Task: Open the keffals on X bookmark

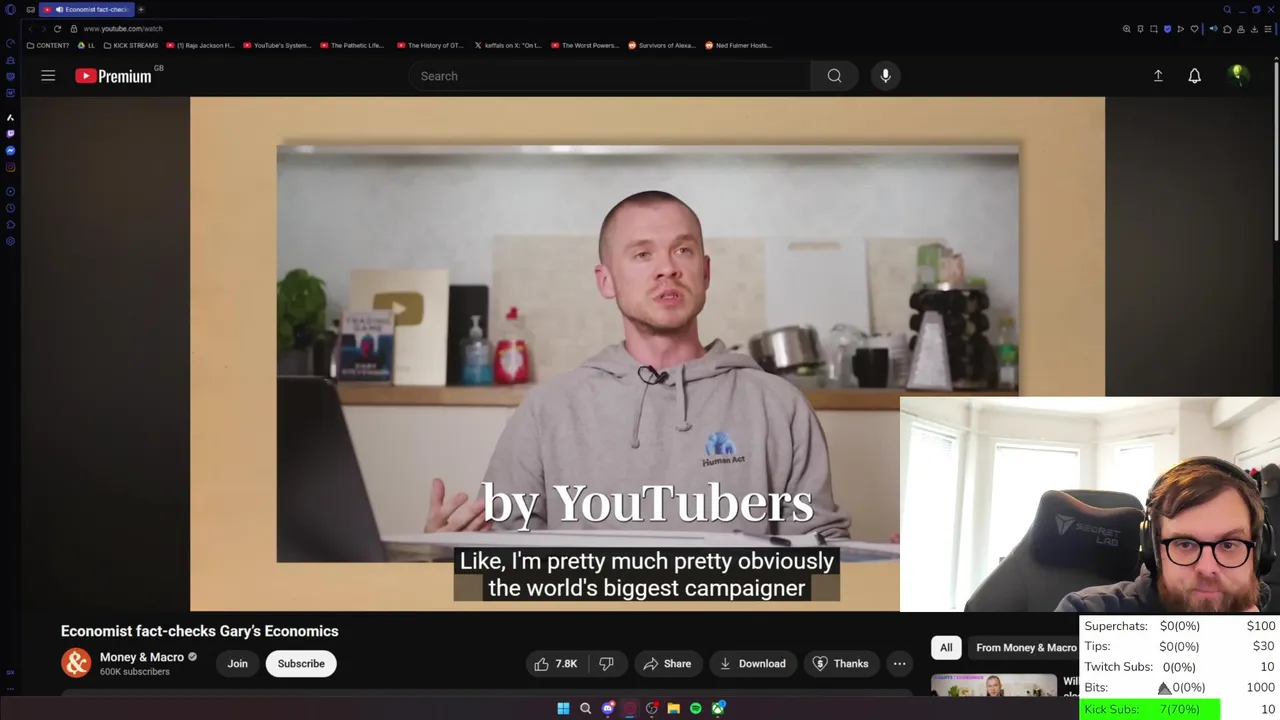Action: click(x=507, y=45)
